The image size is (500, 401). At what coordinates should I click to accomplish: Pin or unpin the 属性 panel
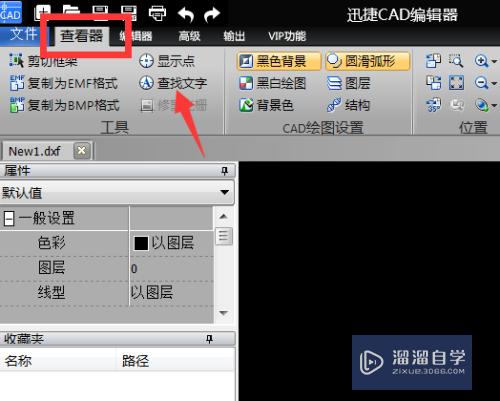(224, 171)
